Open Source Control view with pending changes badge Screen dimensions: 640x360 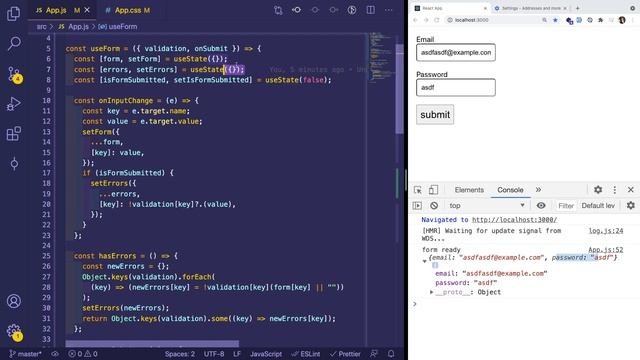tap(14, 75)
